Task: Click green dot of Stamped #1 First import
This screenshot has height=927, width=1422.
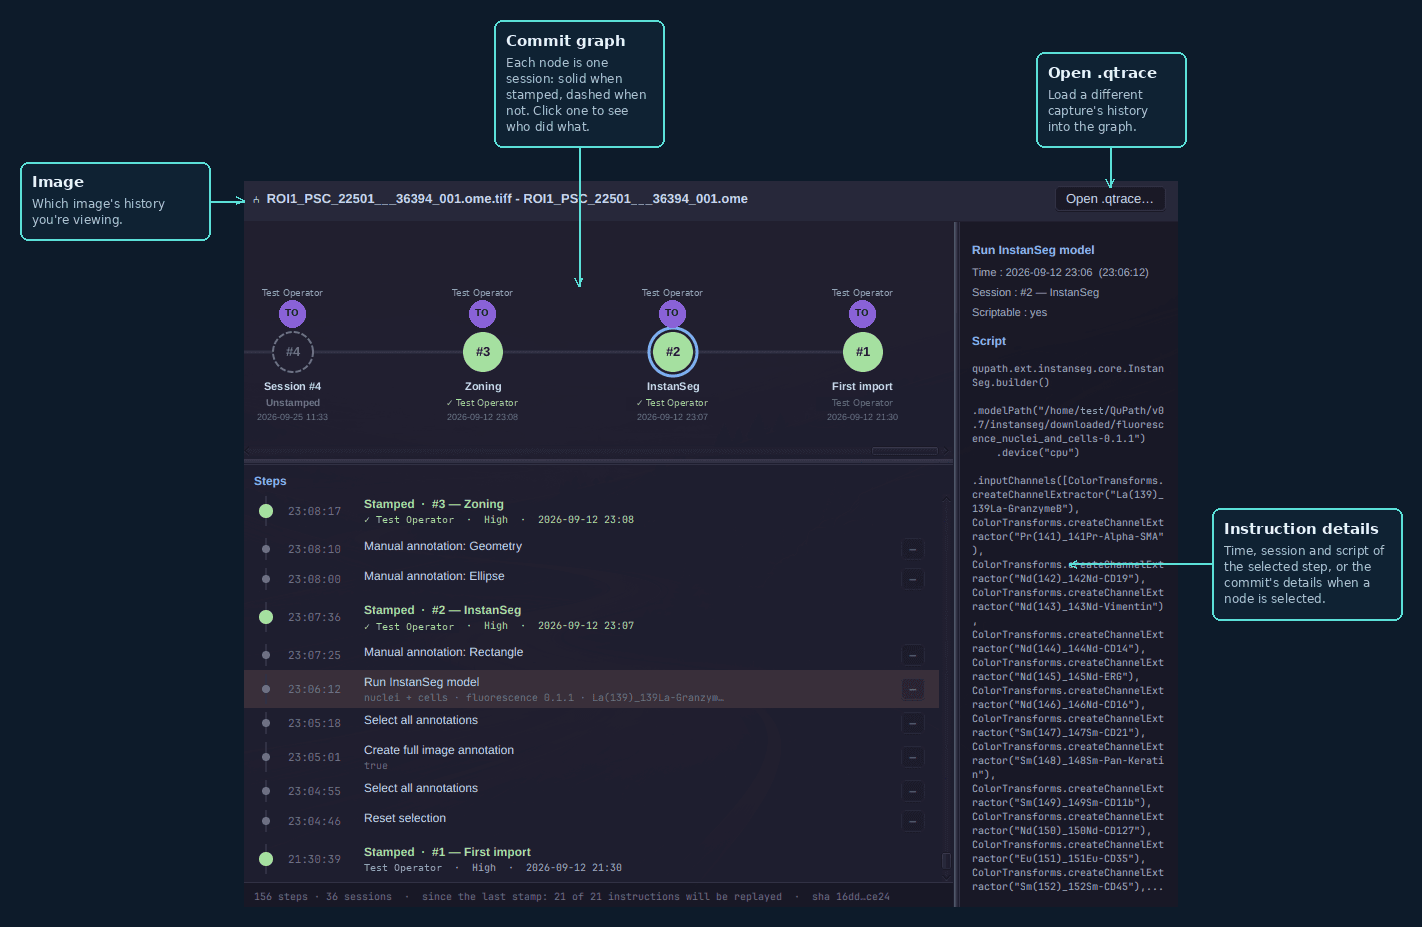Action: click(266, 859)
